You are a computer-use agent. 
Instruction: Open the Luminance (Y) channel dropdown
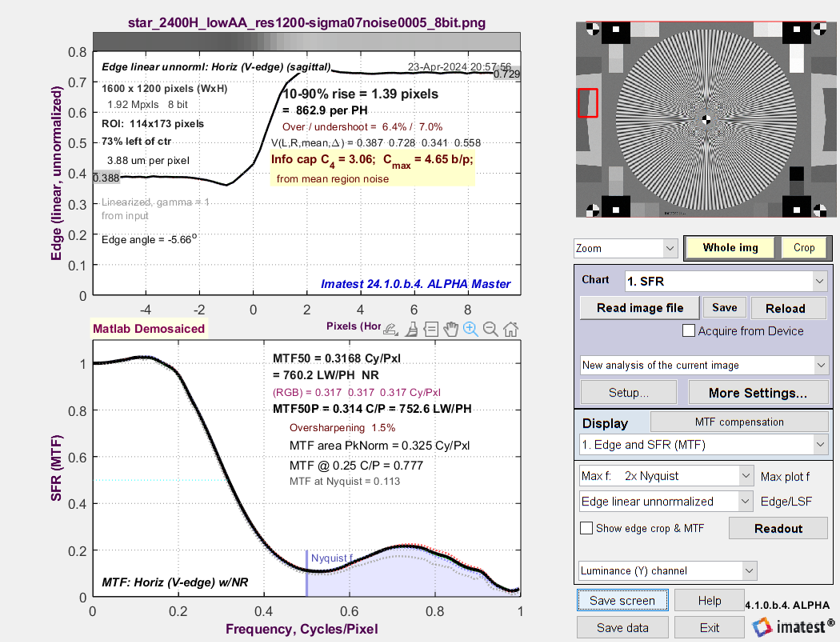click(666, 571)
